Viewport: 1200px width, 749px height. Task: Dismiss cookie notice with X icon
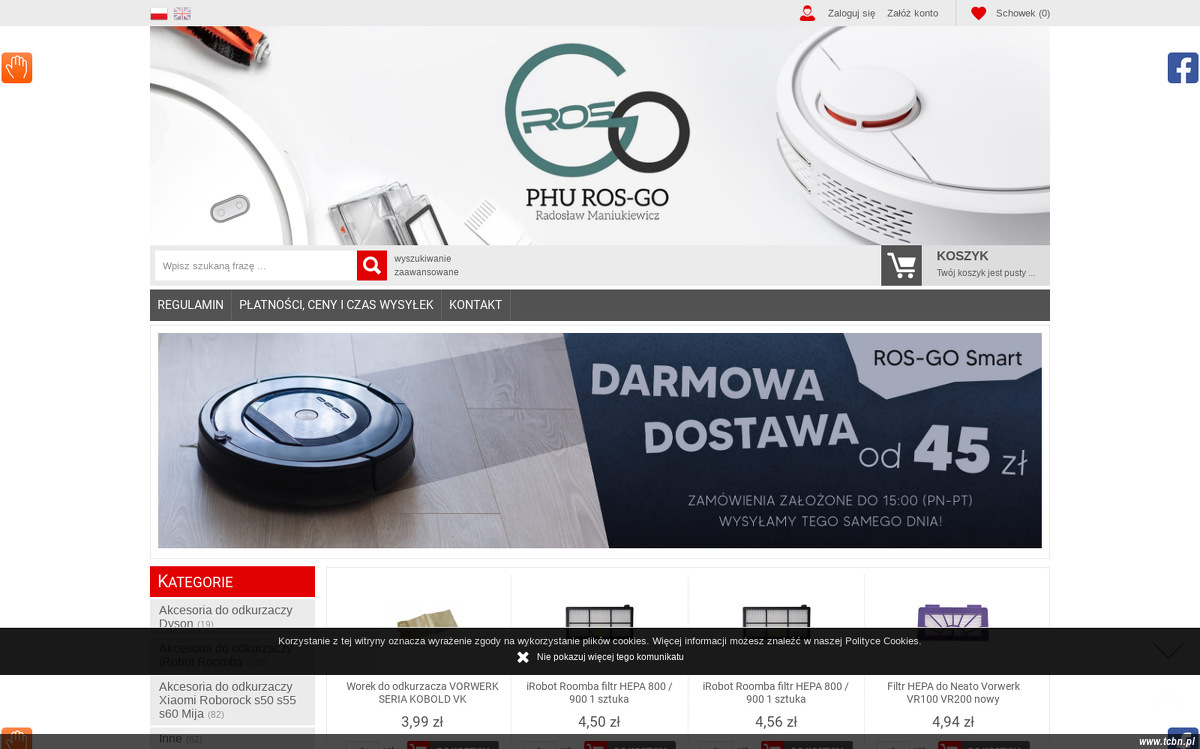(x=523, y=657)
